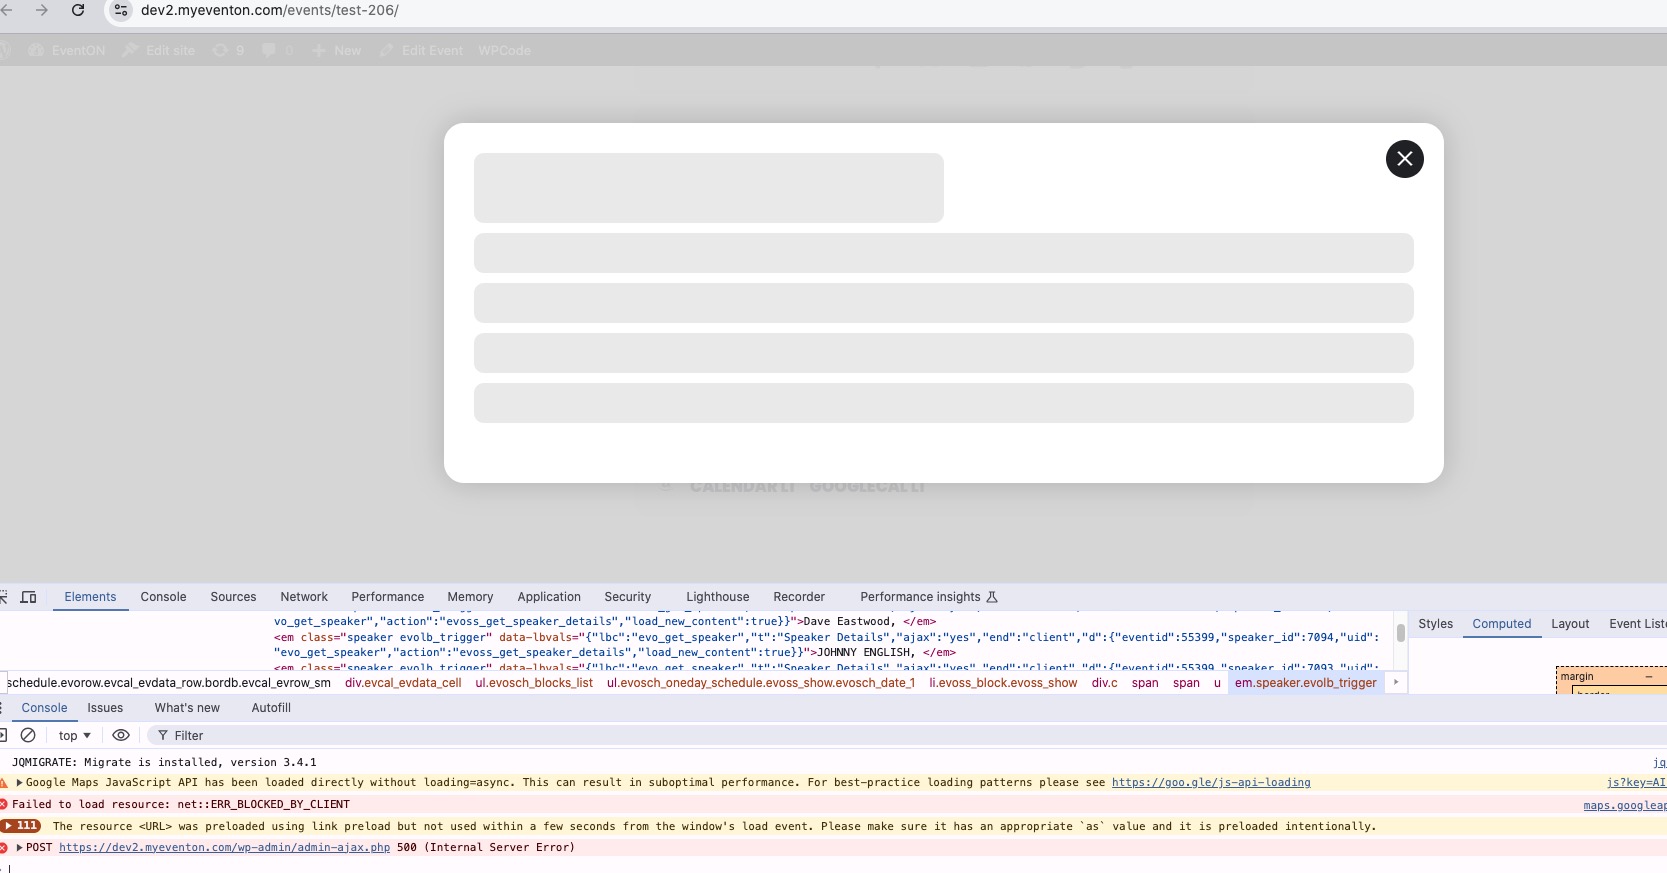This screenshot has width=1667, height=873.
Task: Open the Performance insights tab
Action: pyautogui.click(x=929, y=597)
